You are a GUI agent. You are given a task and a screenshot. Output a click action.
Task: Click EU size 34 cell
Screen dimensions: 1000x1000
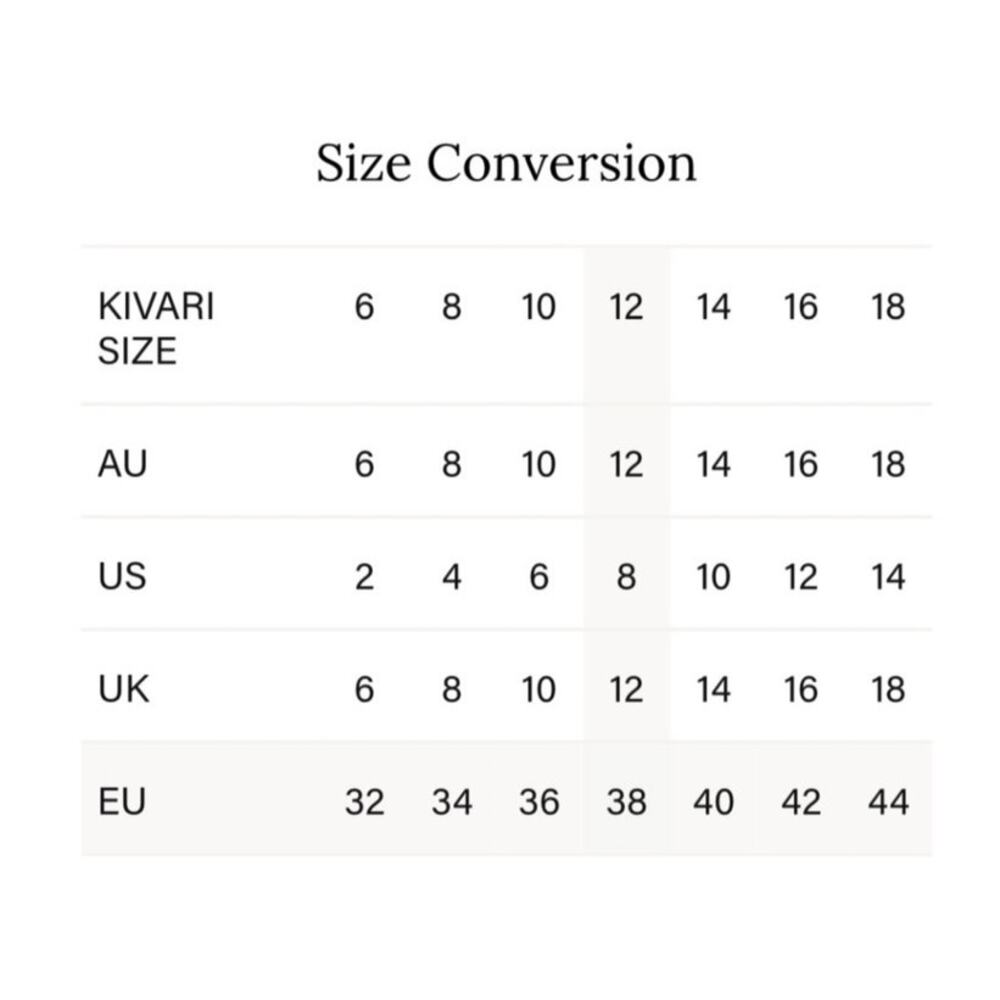pos(452,802)
